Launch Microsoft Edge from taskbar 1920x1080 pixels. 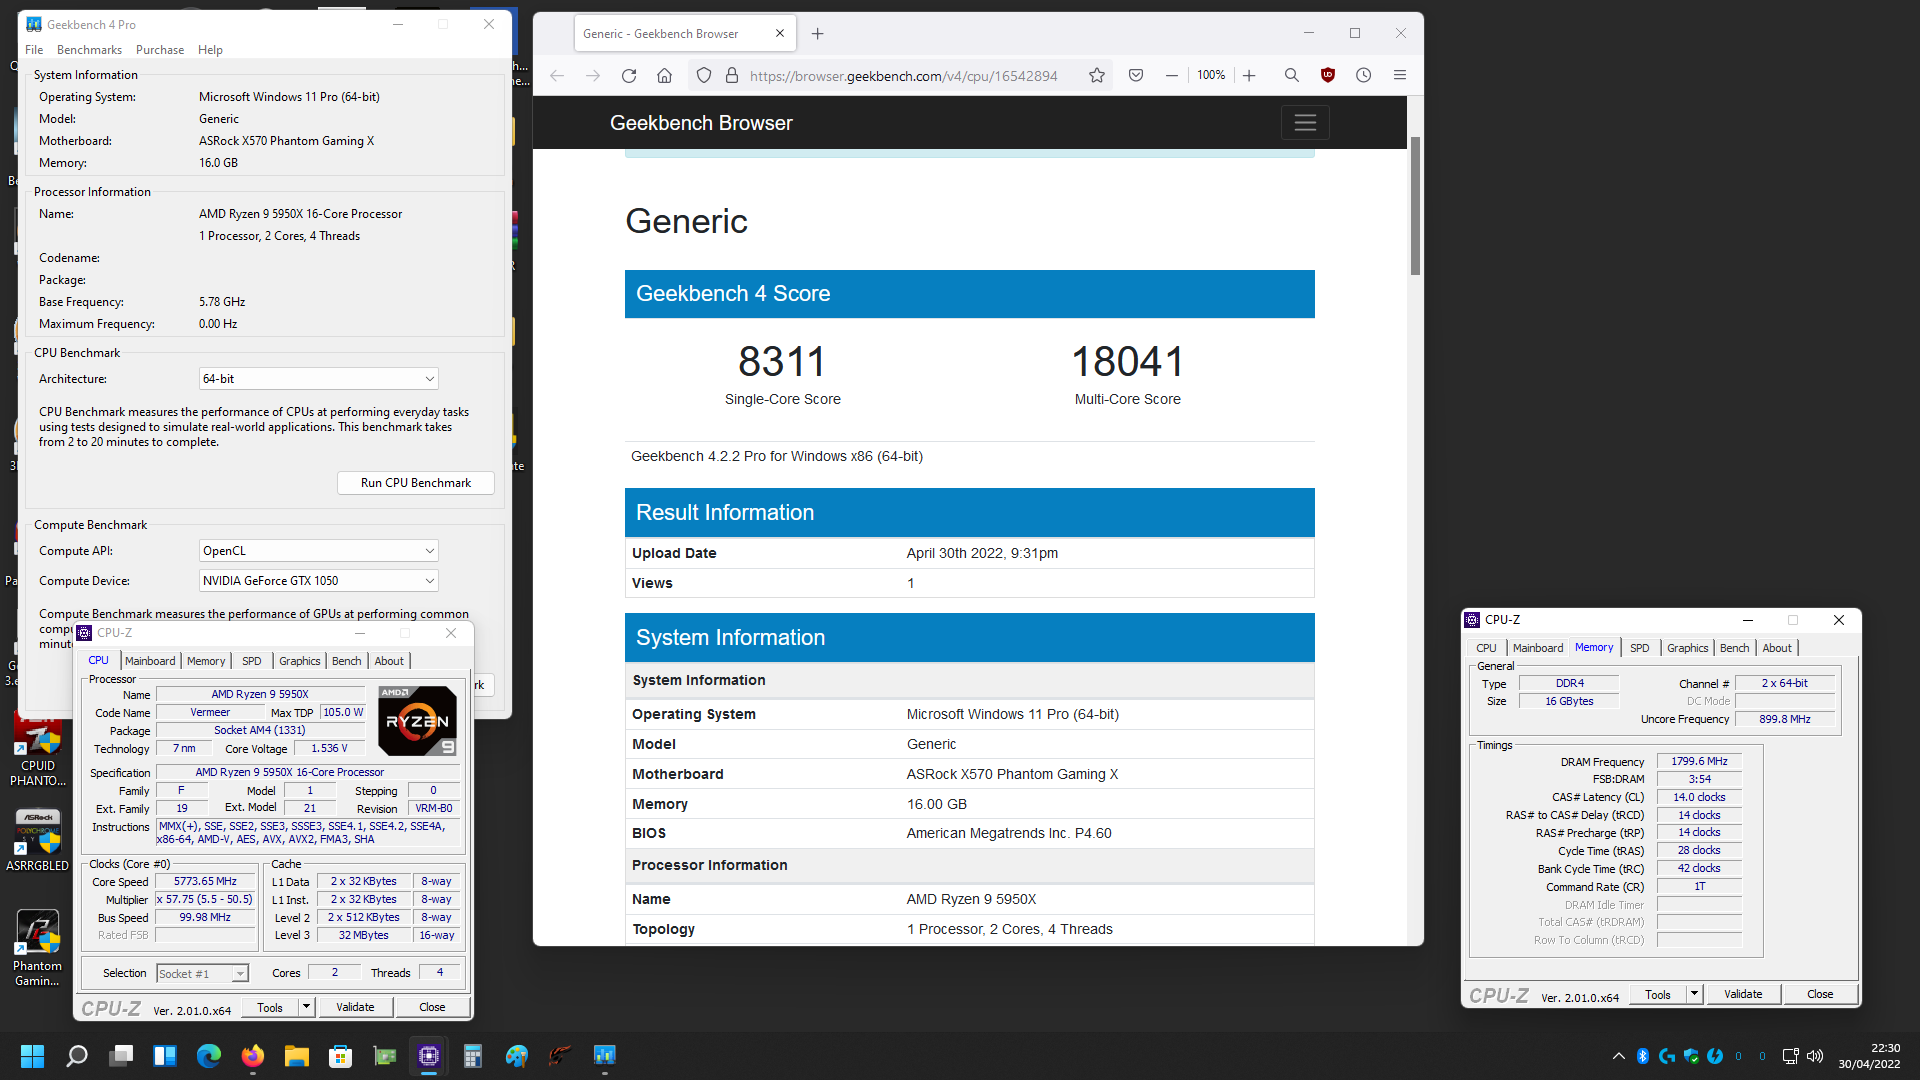point(209,1056)
